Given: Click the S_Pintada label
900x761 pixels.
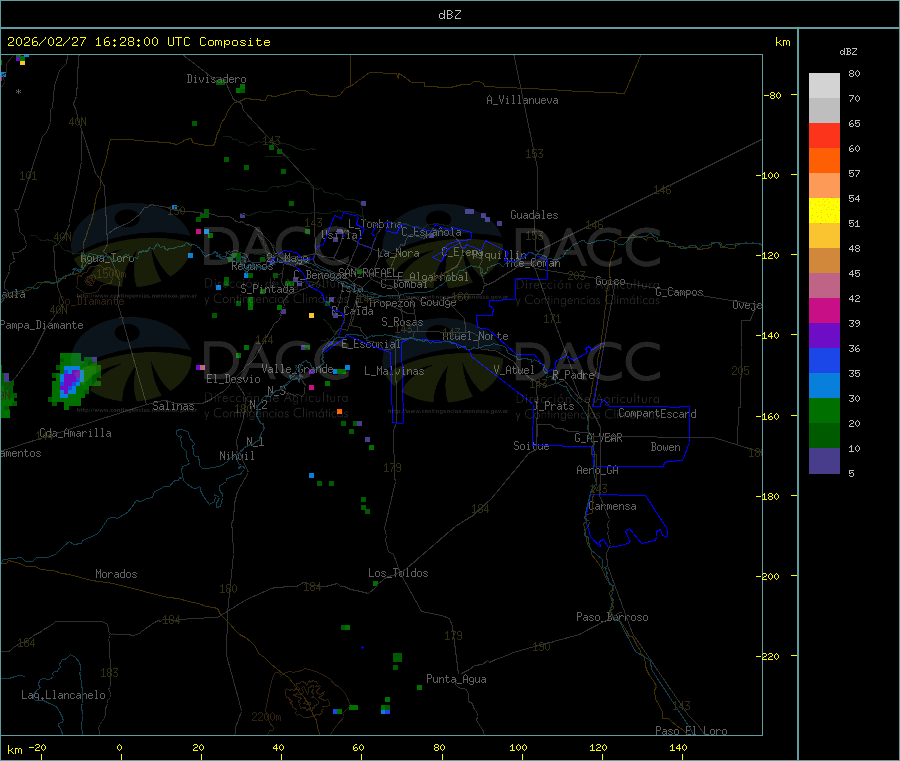Looking at the screenshot, I should (267, 289).
